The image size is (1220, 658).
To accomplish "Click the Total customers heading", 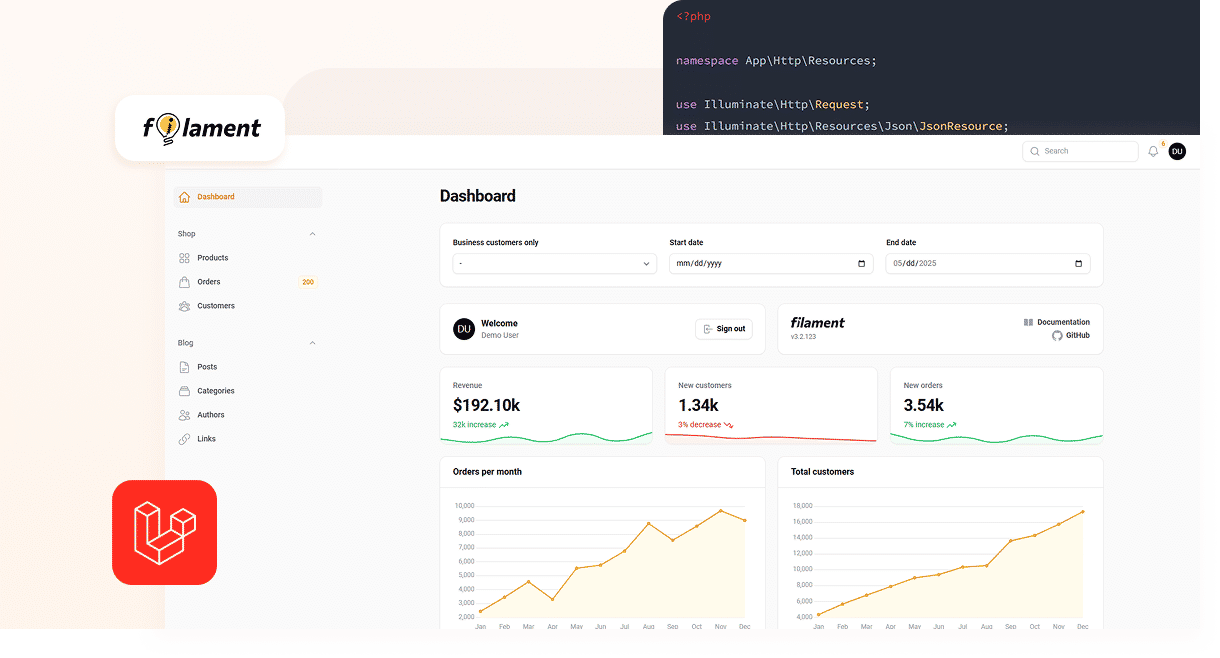I will point(822,472).
